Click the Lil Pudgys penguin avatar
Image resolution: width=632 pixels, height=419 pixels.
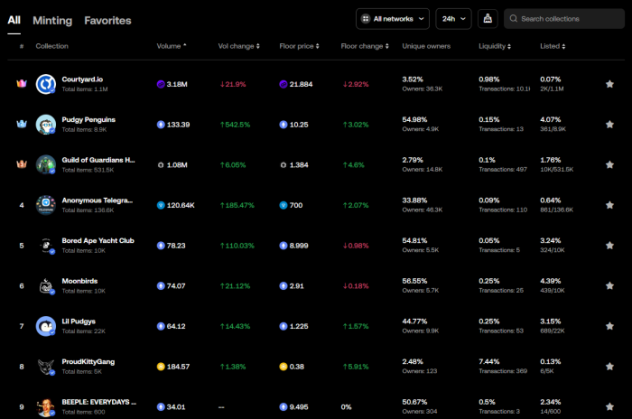click(x=46, y=326)
